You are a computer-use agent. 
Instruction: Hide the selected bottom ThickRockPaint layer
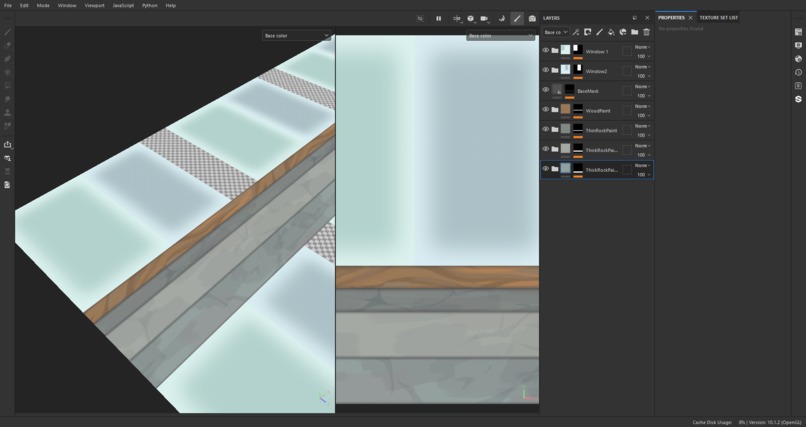click(x=546, y=169)
